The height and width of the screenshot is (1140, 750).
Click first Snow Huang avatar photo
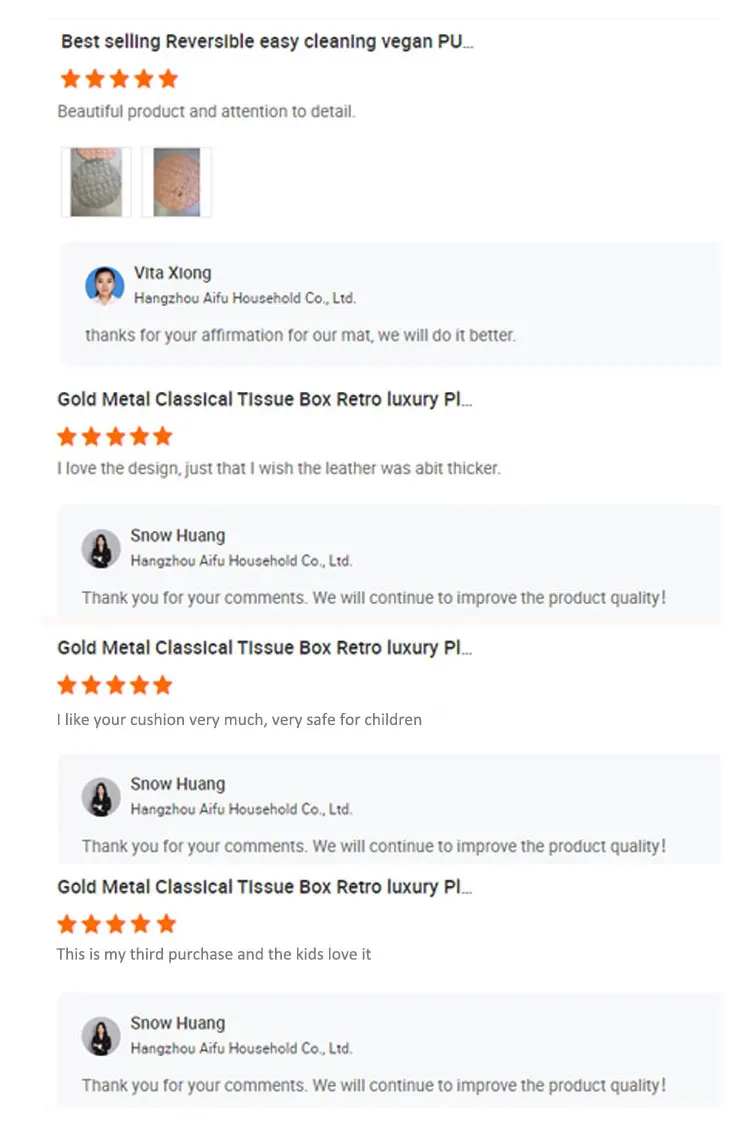(x=101, y=548)
